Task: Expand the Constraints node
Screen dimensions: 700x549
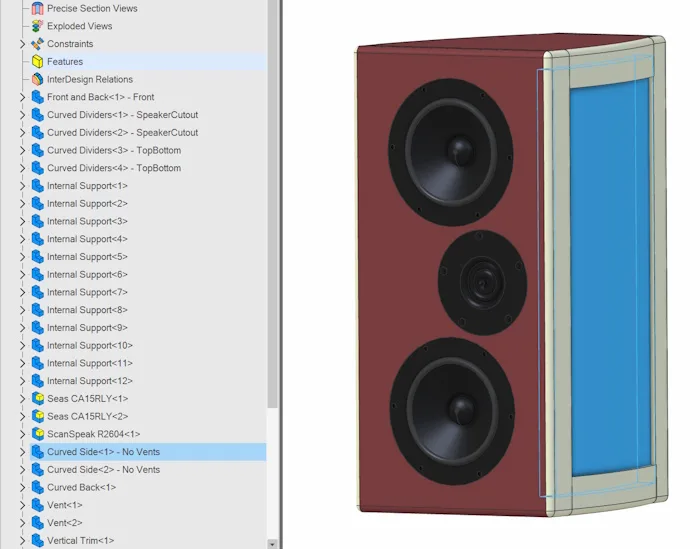Action: point(22,44)
